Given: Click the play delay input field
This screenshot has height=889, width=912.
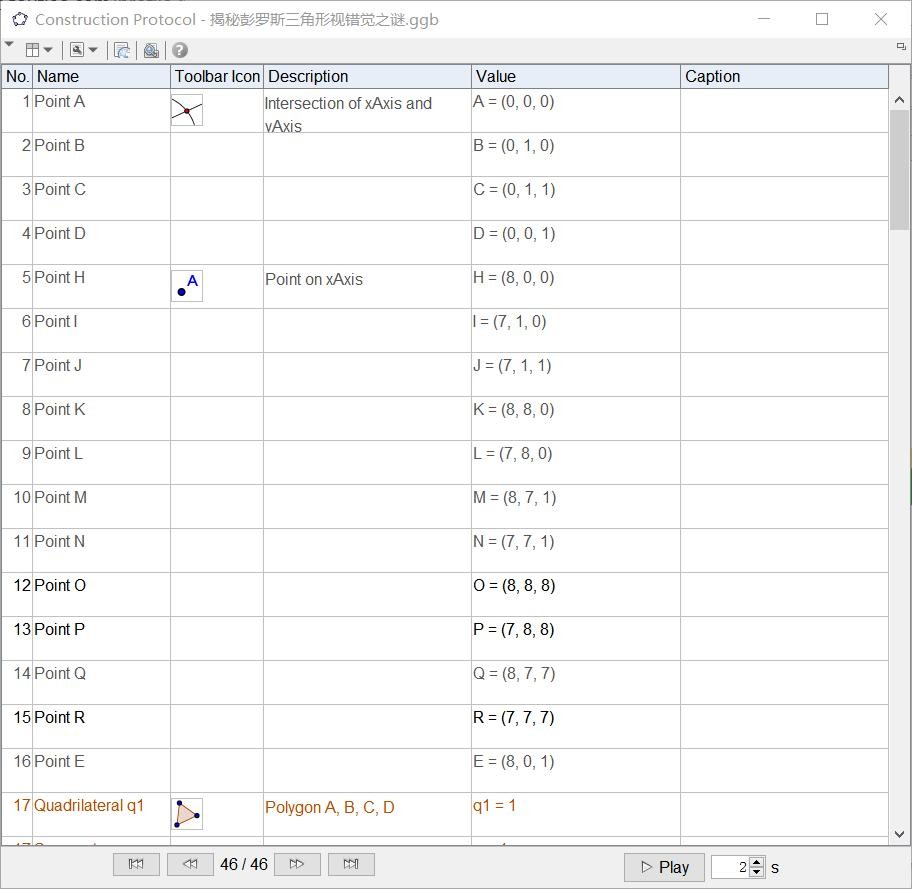Looking at the screenshot, I should pos(730,867).
